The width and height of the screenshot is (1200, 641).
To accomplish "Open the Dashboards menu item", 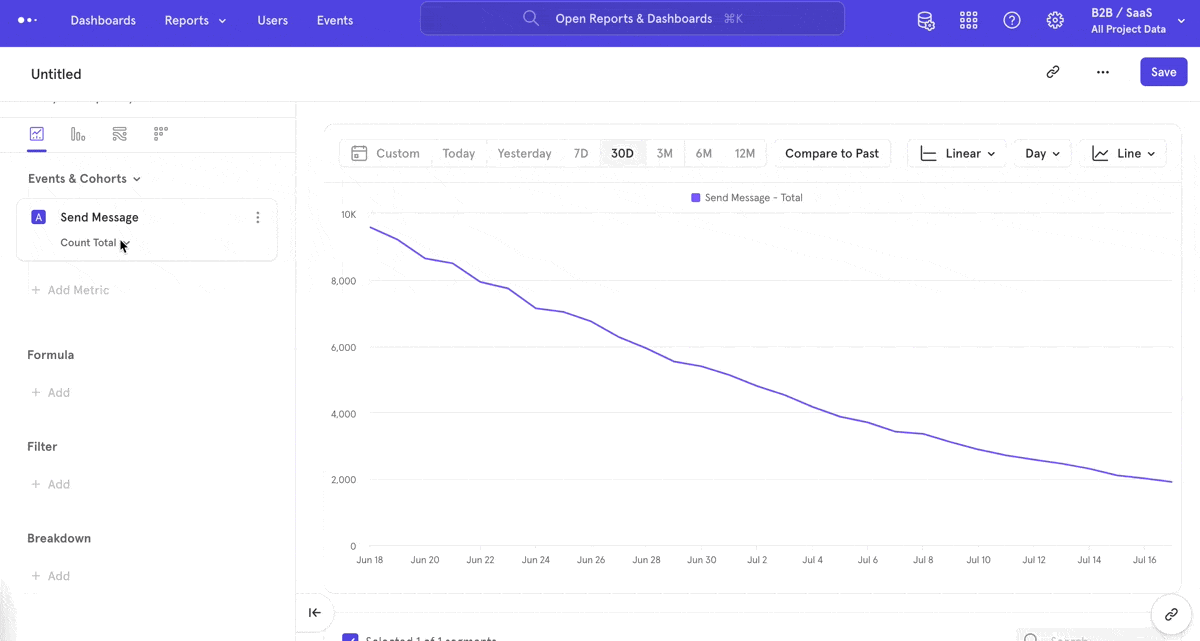I will tap(103, 21).
